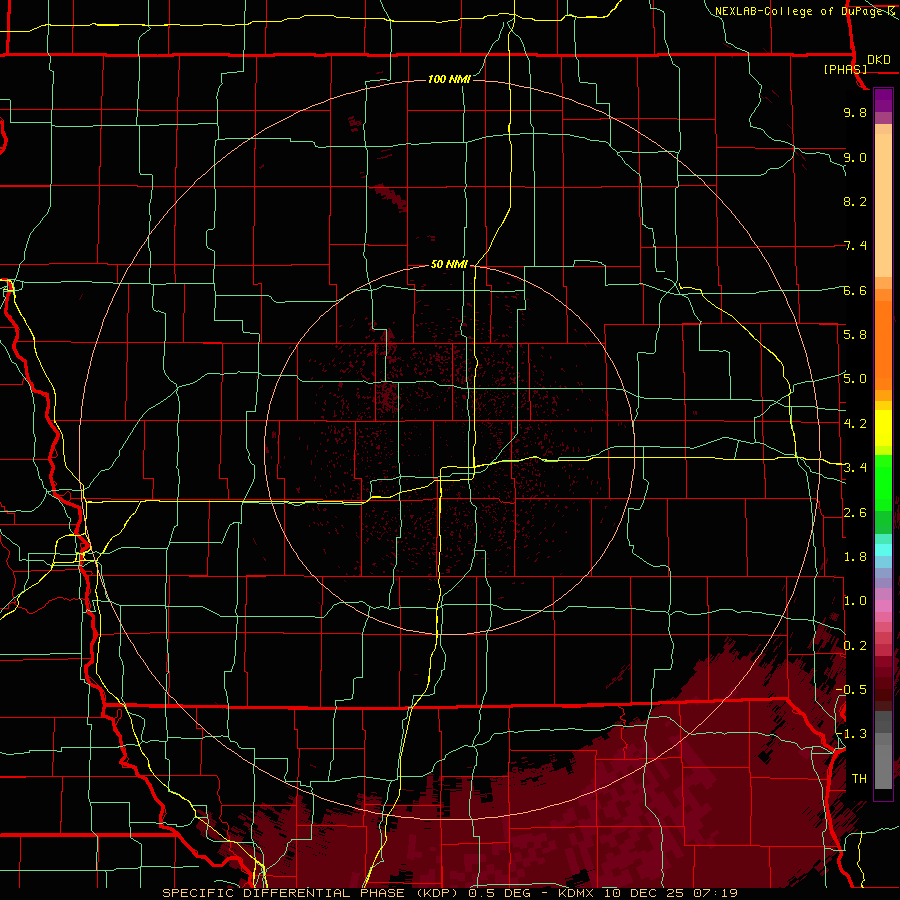Click the 9.8 value on the color scale

point(855,112)
